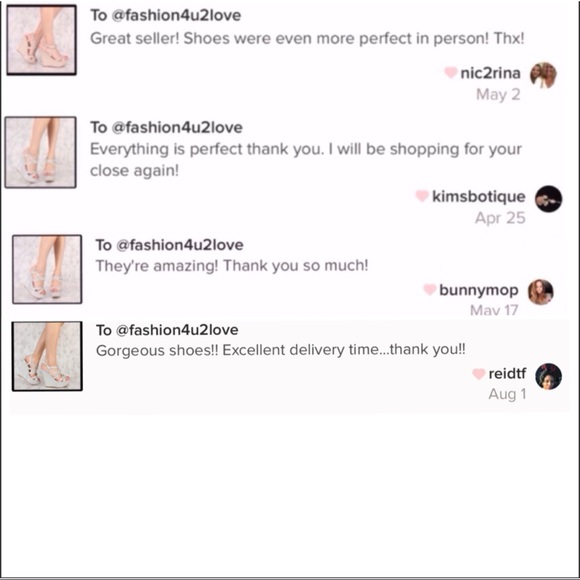Screen dimensions: 580x580
Task: Select the 'Everything is perfect' review text
Action: (x=306, y=160)
